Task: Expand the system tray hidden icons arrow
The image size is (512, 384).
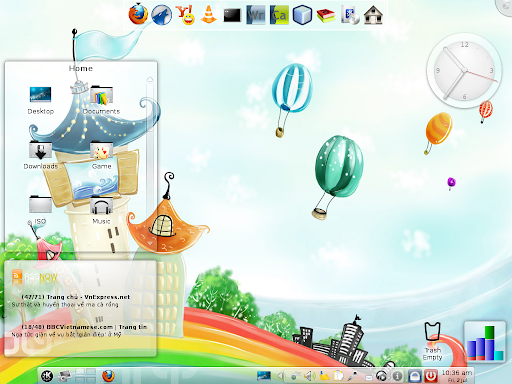Action: pyautogui.click(x=280, y=376)
